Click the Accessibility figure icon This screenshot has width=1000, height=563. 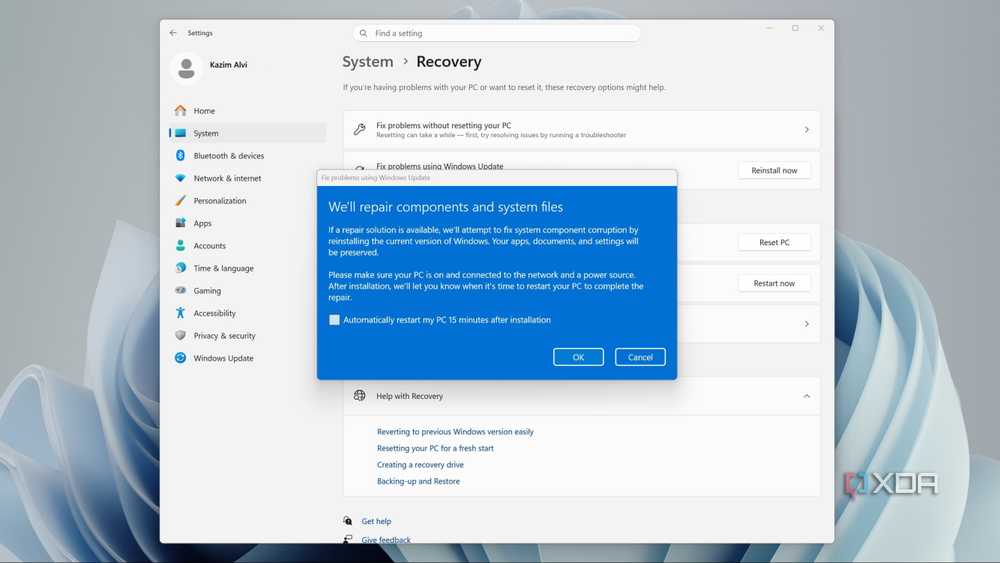pyautogui.click(x=180, y=313)
